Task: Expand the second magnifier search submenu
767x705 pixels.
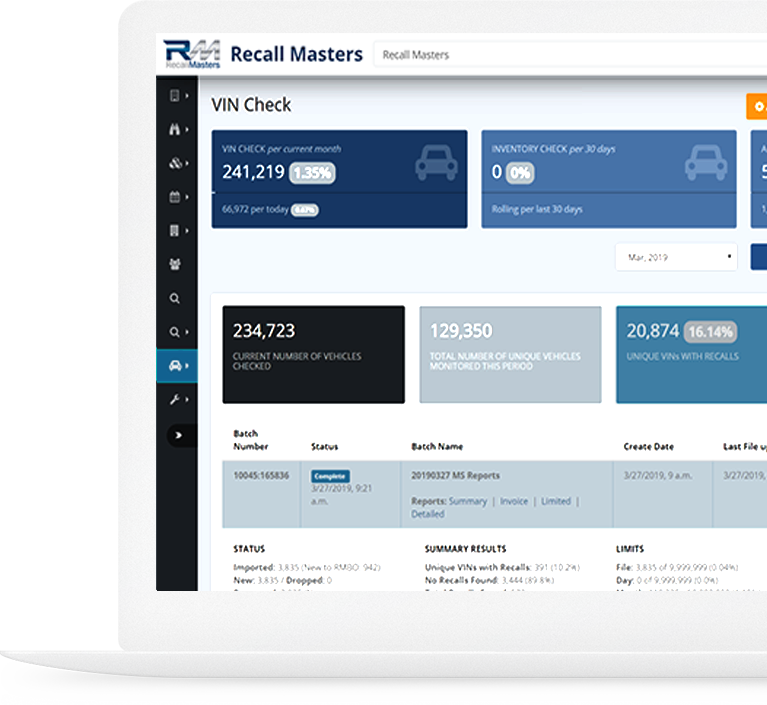Action: (x=177, y=332)
